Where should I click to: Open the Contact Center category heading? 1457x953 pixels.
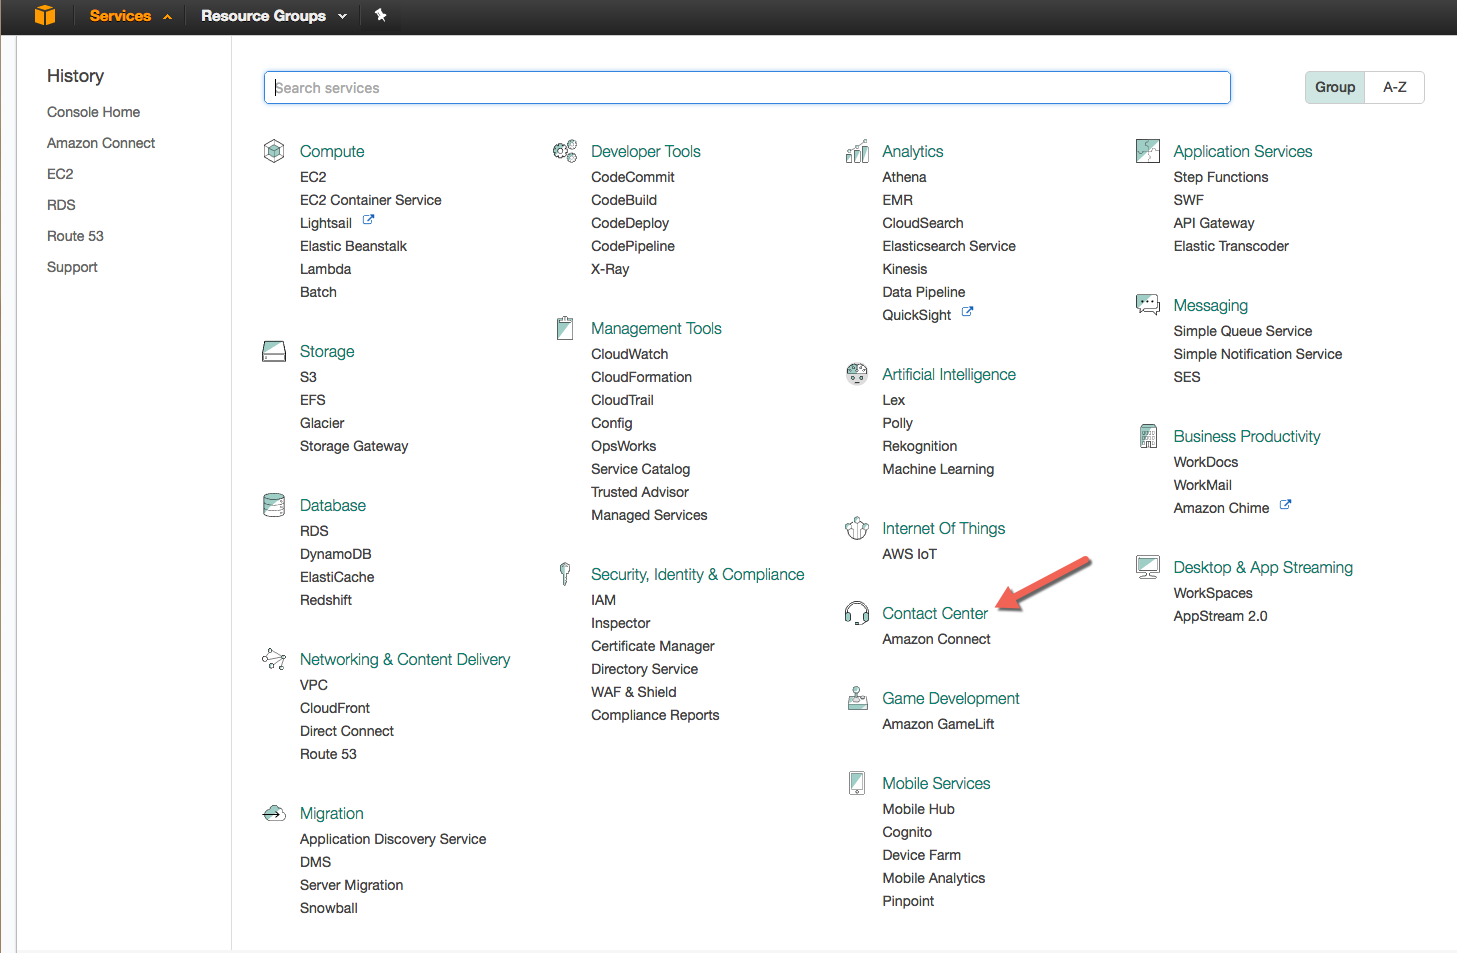[x=934, y=613]
